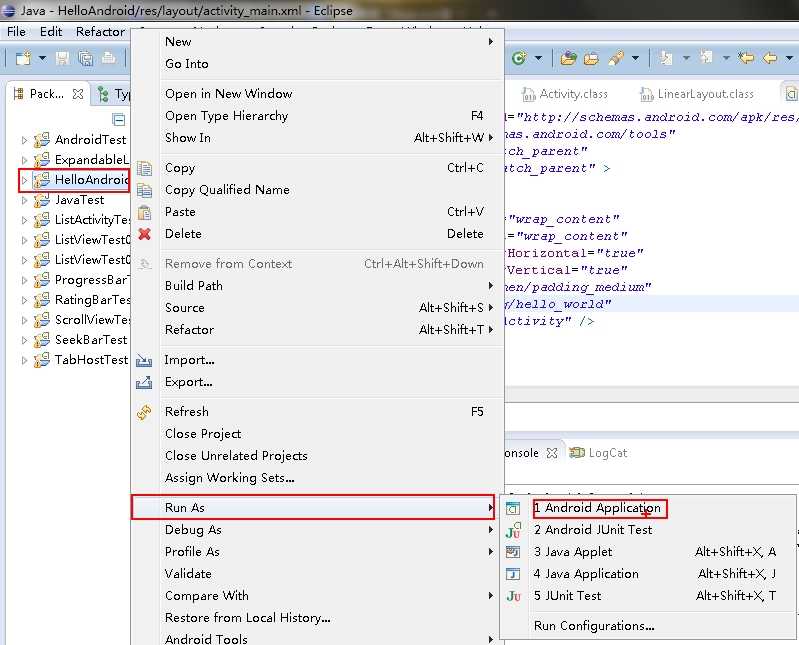
Task: Click the Paste icon in context menu
Action: pos(144,212)
